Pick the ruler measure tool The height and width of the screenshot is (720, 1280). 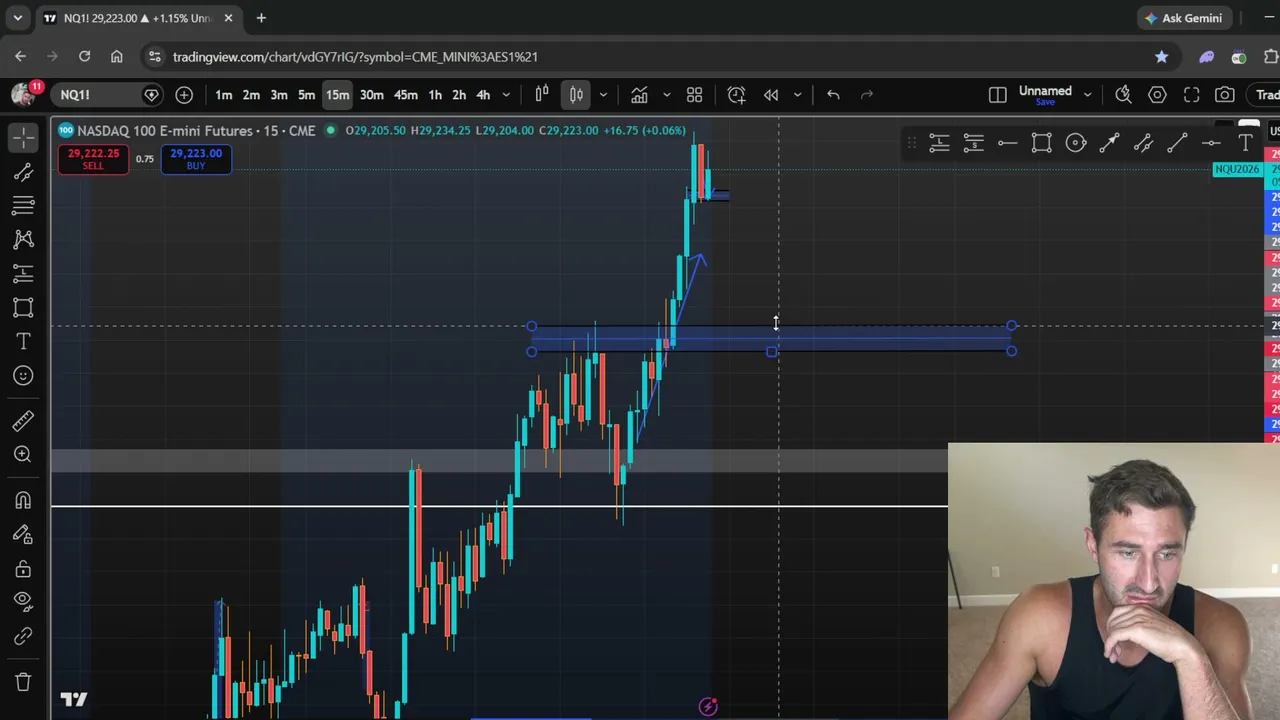coord(23,421)
